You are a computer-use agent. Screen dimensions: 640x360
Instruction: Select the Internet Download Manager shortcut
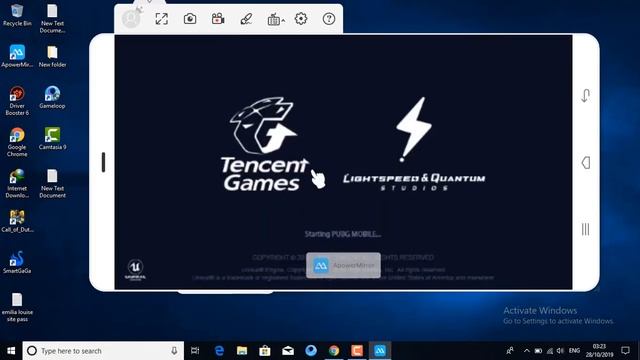17,184
